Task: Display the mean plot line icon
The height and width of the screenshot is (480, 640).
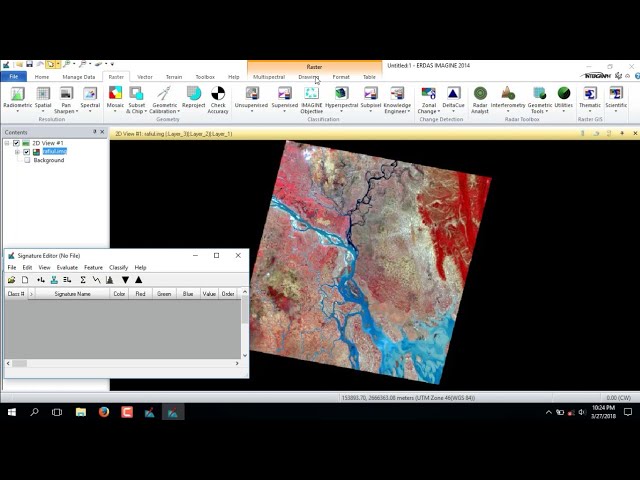Action: pyautogui.click(x=96, y=280)
